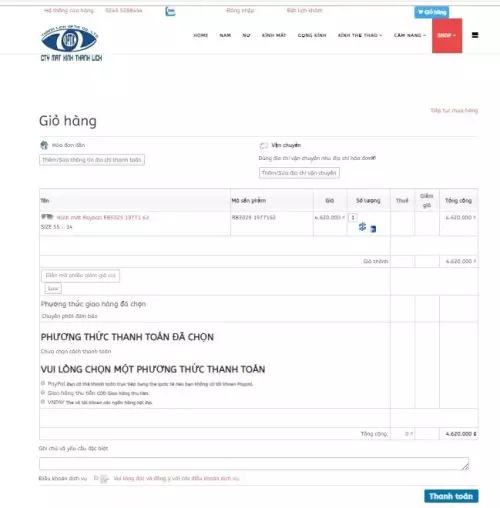
Task: Open the NỮ menu
Action: point(246,35)
